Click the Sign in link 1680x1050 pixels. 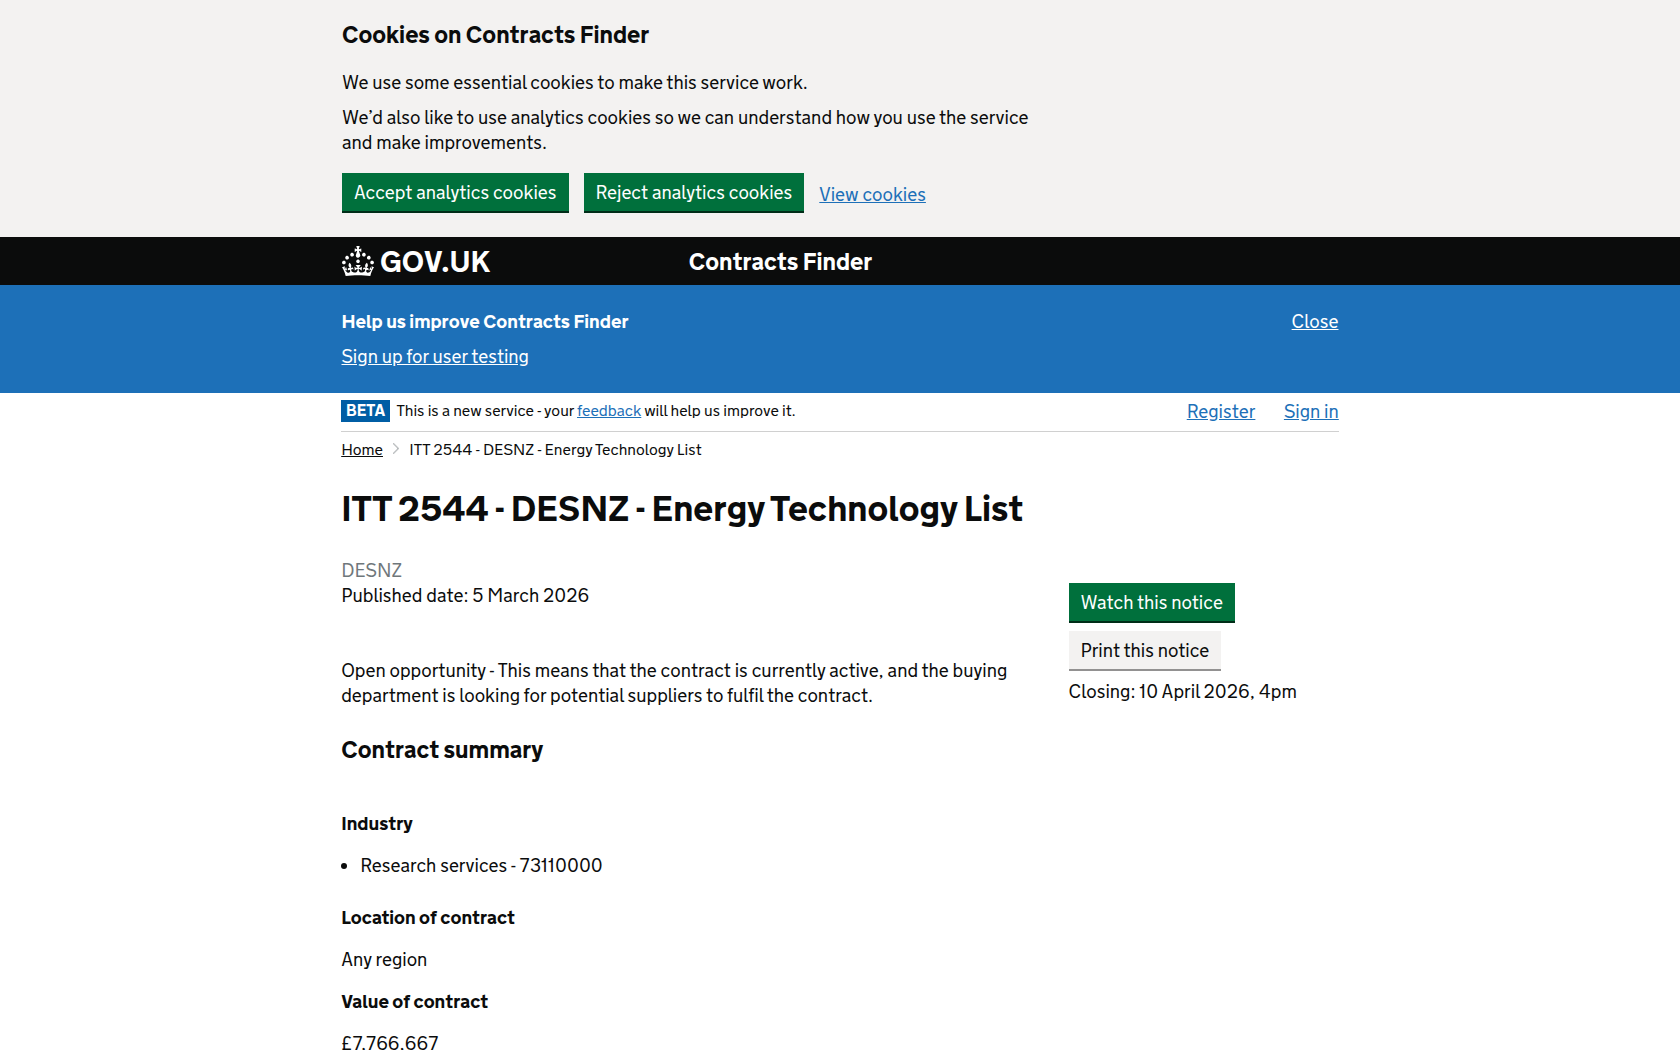(x=1310, y=412)
